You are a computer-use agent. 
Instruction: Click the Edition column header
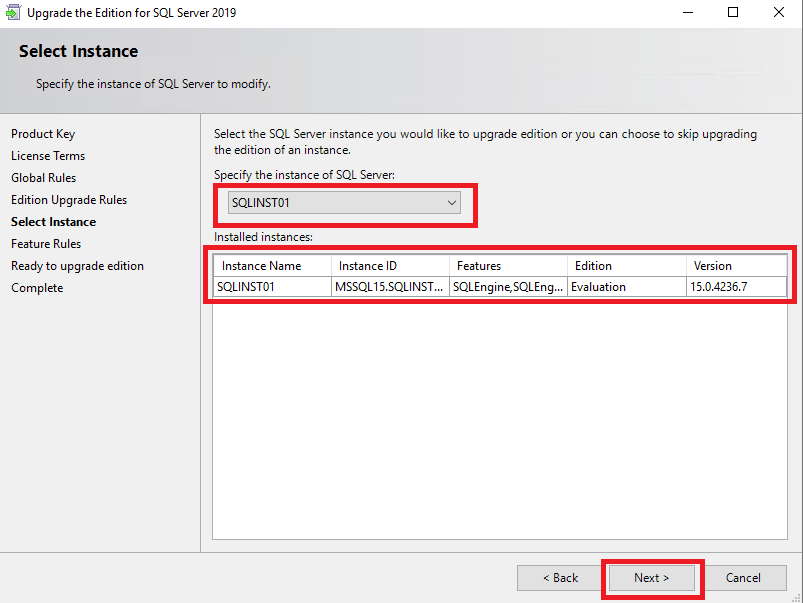click(627, 266)
